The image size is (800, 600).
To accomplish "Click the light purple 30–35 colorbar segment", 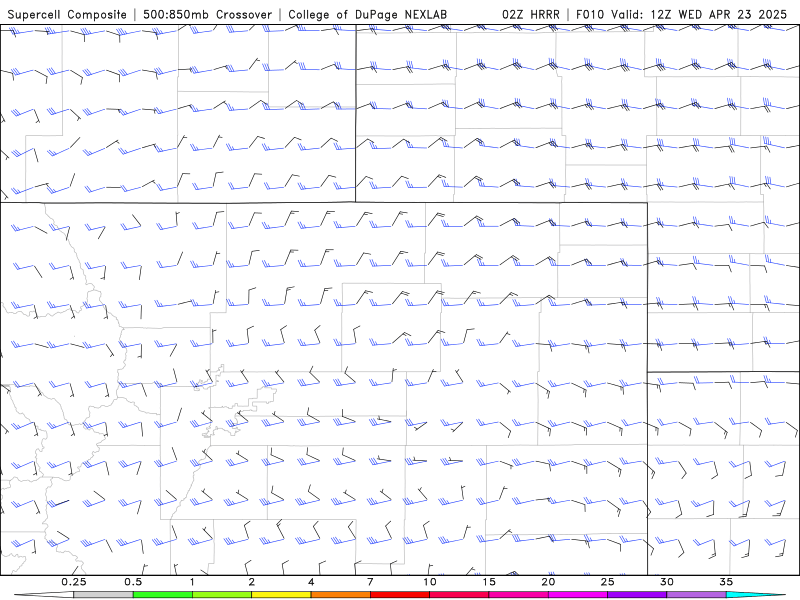I will (x=696, y=595).
